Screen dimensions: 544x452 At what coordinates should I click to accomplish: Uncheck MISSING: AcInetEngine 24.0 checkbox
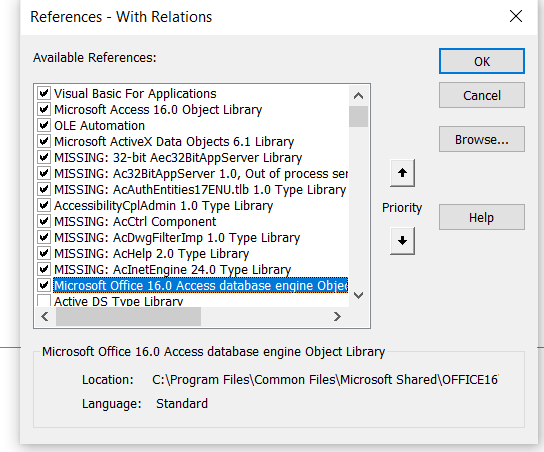click(x=44, y=269)
